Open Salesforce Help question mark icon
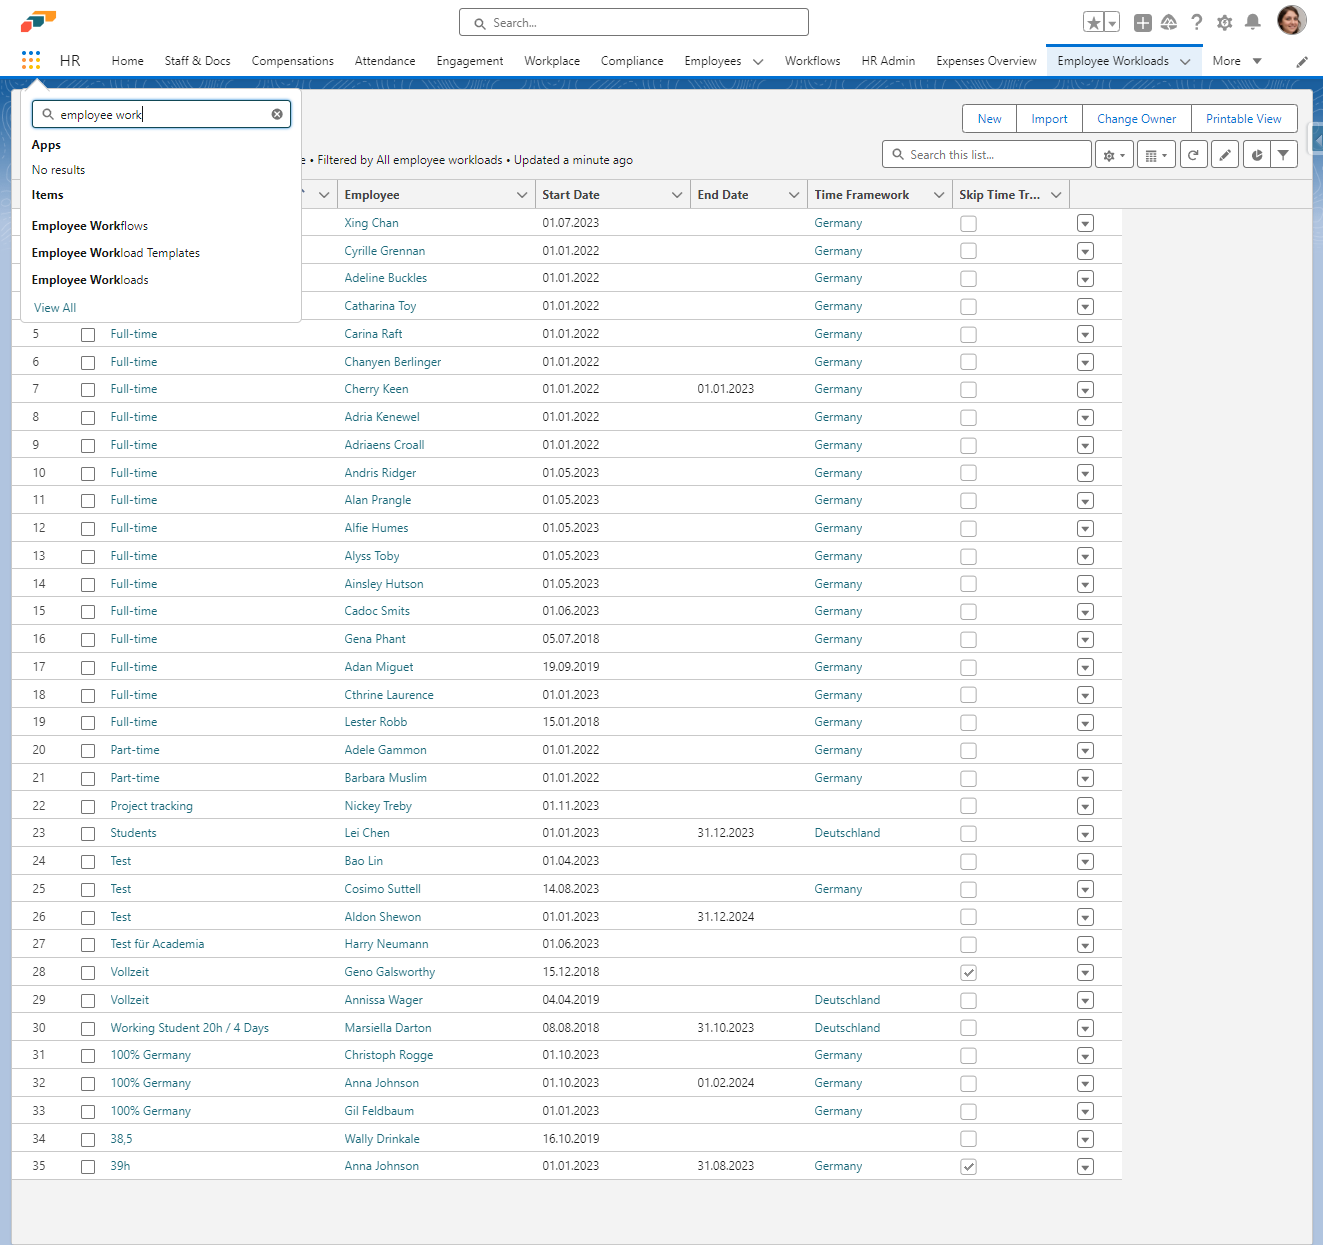Image resolution: width=1323 pixels, height=1245 pixels. (1196, 22)
